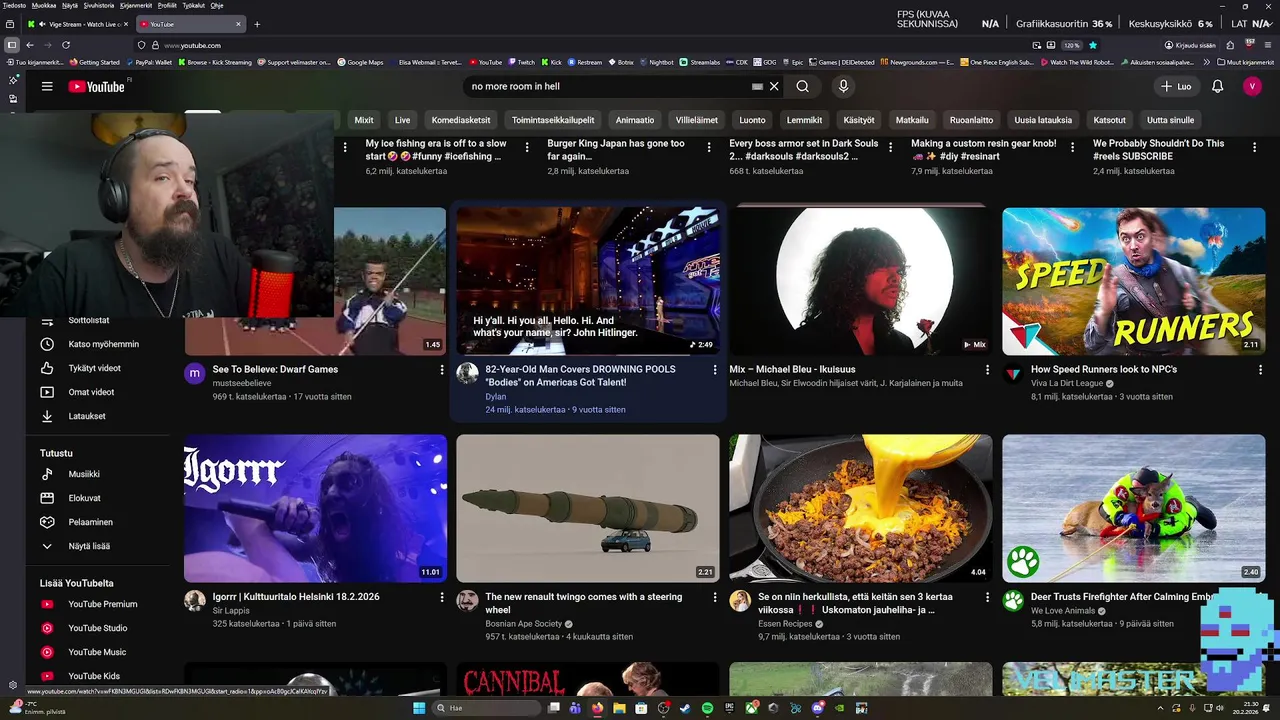The image size is (1280, 720).
Task: Open the YouTube guide hamburger menu
Action: tap(47, 86)
